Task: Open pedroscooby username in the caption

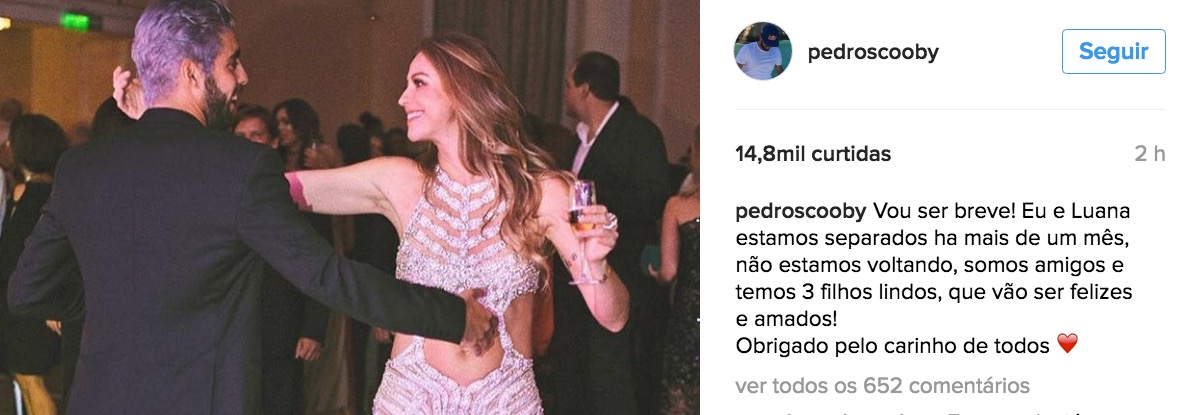Action: [x=801, y=211]
